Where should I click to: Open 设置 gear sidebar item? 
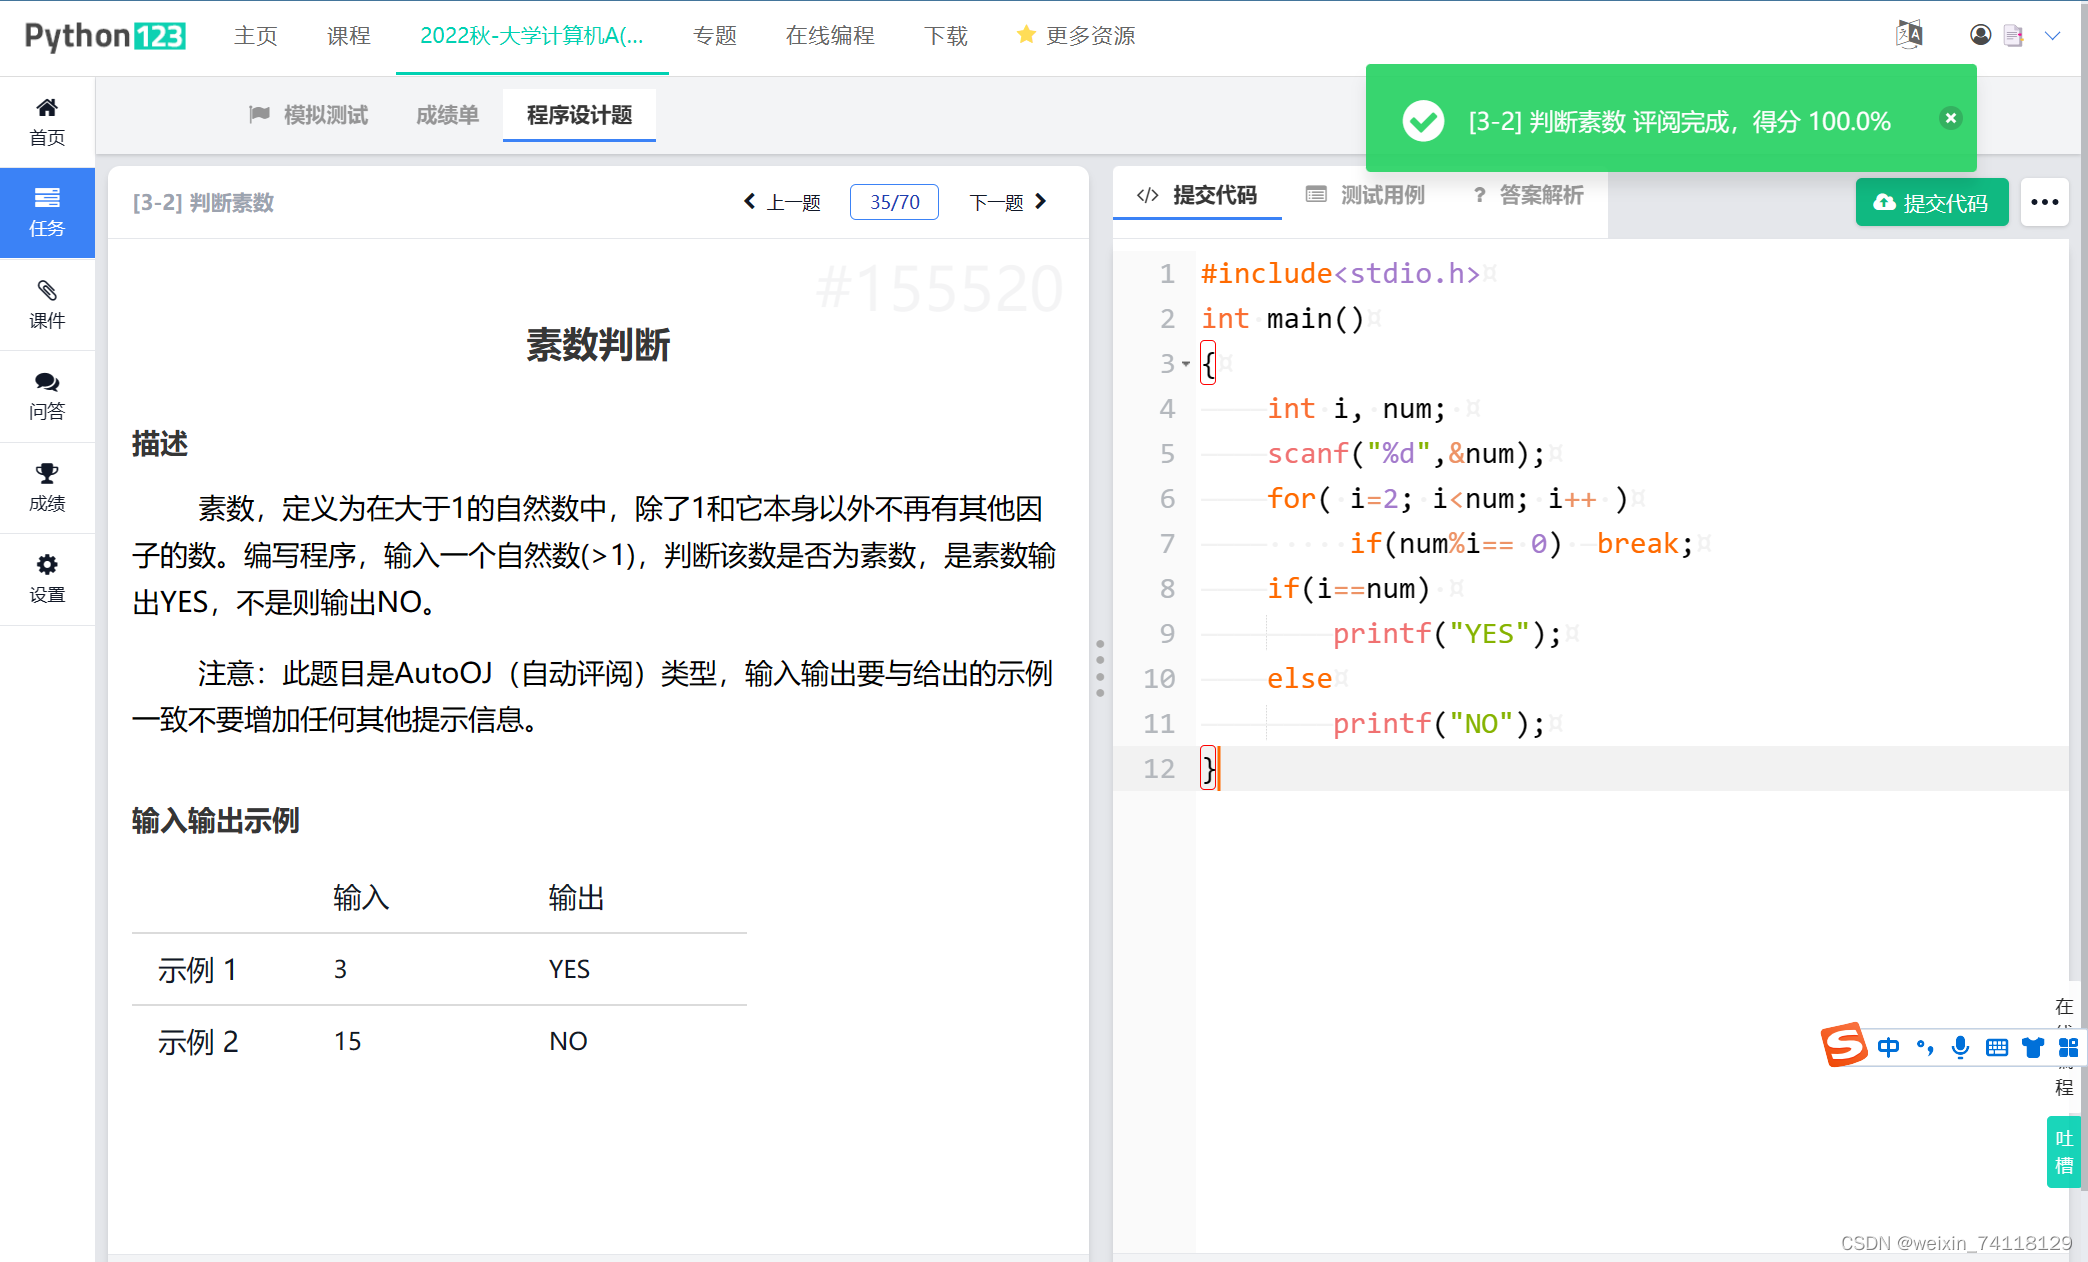coord(47,579)
